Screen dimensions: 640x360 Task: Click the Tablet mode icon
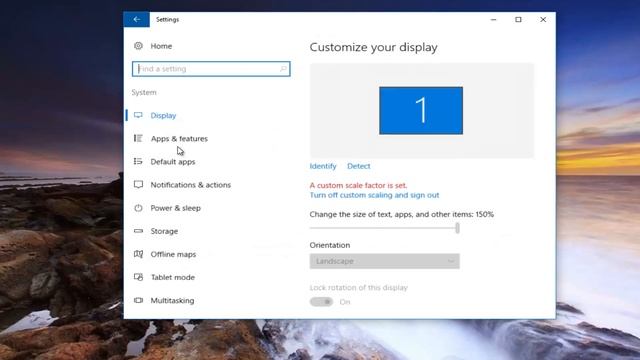point(138,277)
